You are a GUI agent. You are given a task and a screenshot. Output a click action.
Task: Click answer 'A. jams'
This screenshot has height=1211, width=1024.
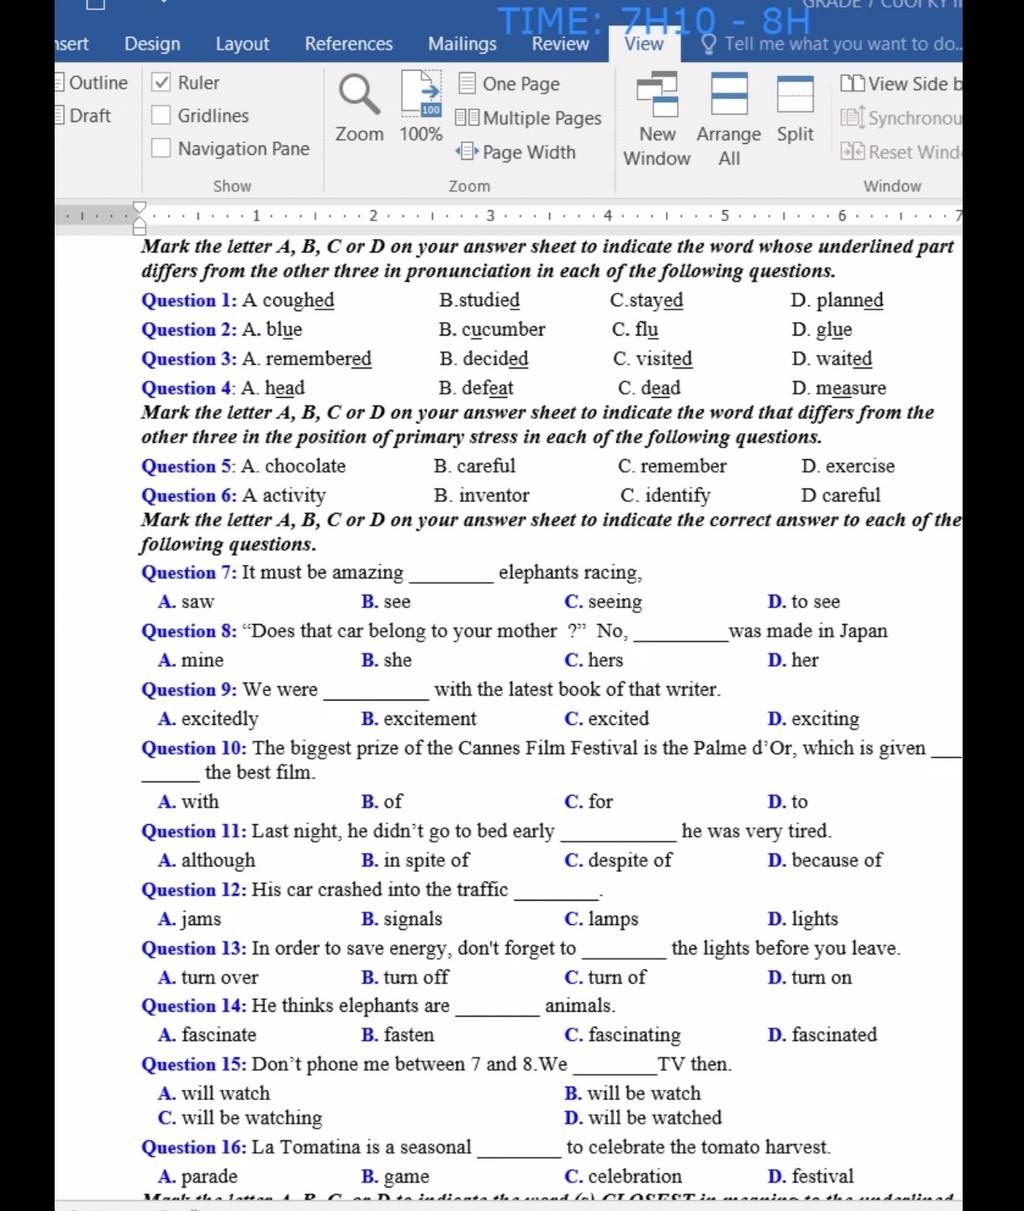(189, 919)
